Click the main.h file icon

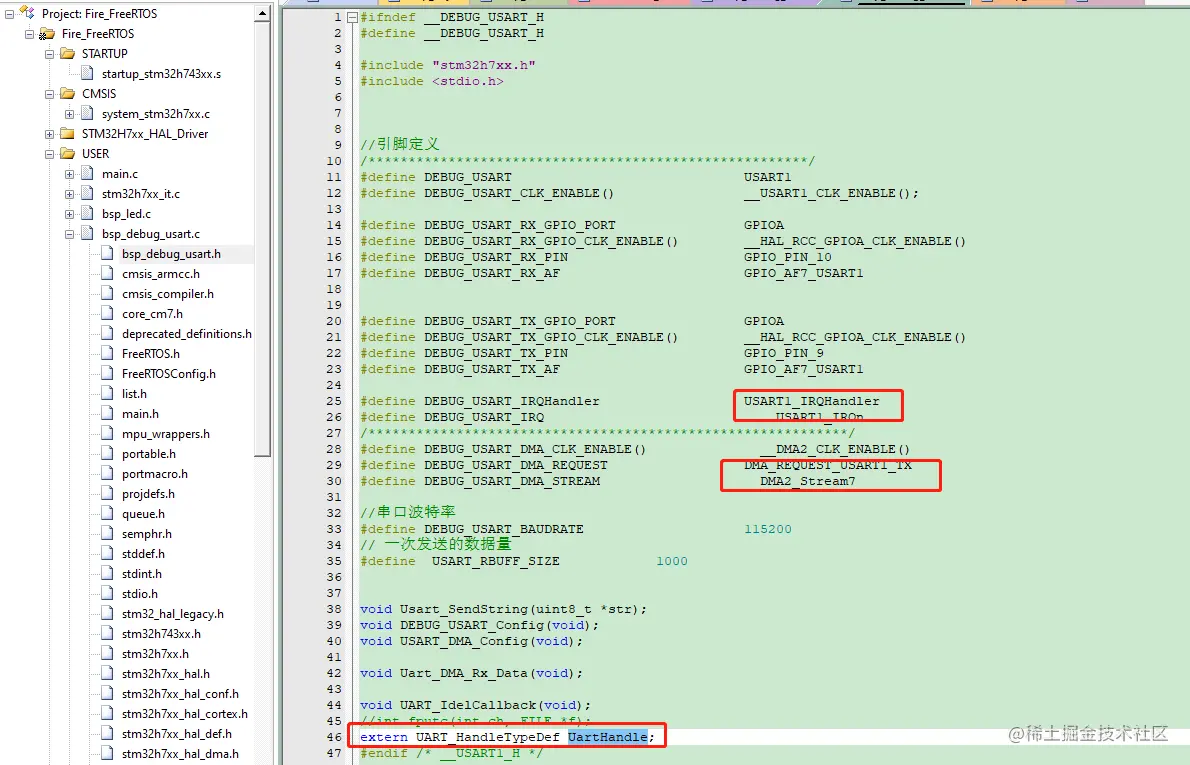pyautogui.click(x=107, y=413)
